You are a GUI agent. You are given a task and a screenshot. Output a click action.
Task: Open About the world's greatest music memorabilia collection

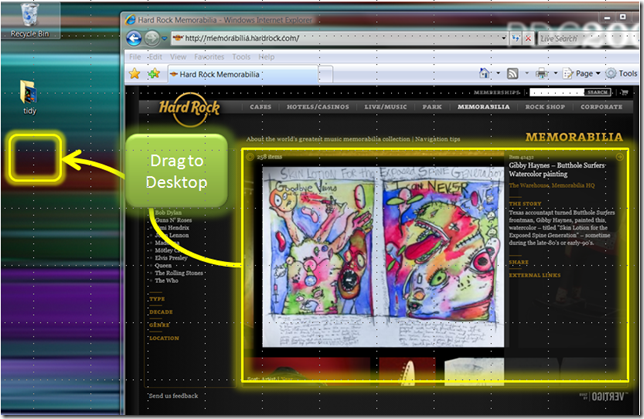tap(328, 139)
